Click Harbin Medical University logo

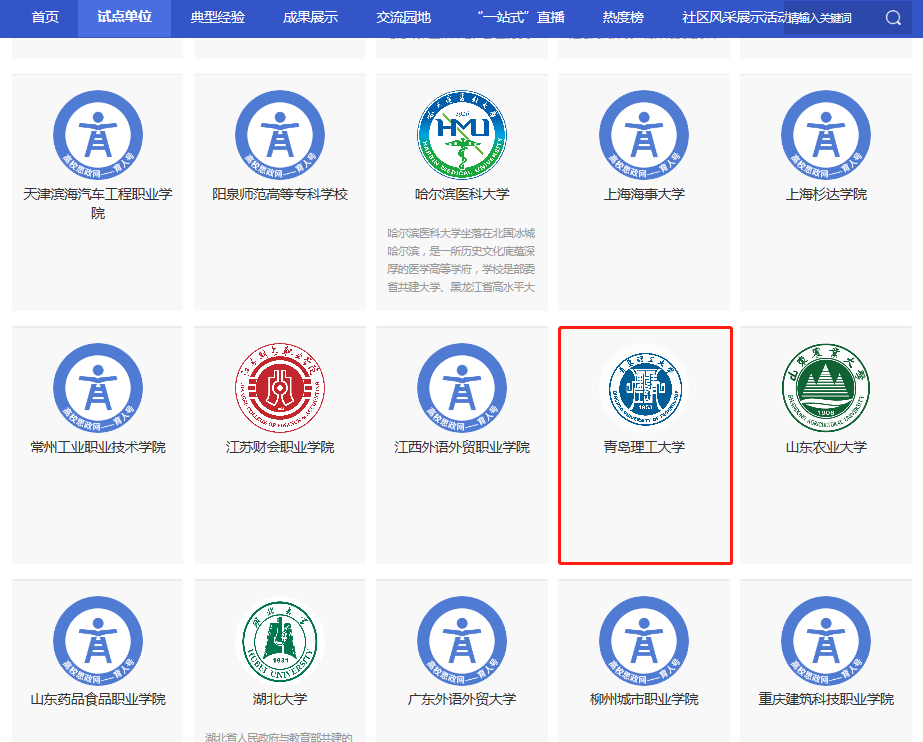pos(462,135)
